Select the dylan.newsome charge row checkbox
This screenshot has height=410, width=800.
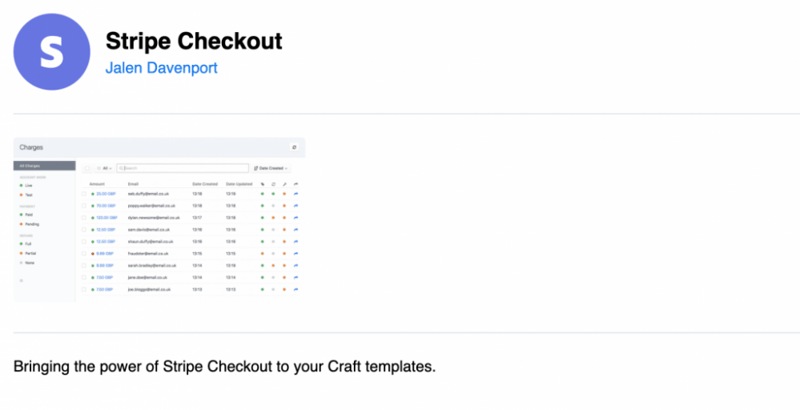point(84,217)
